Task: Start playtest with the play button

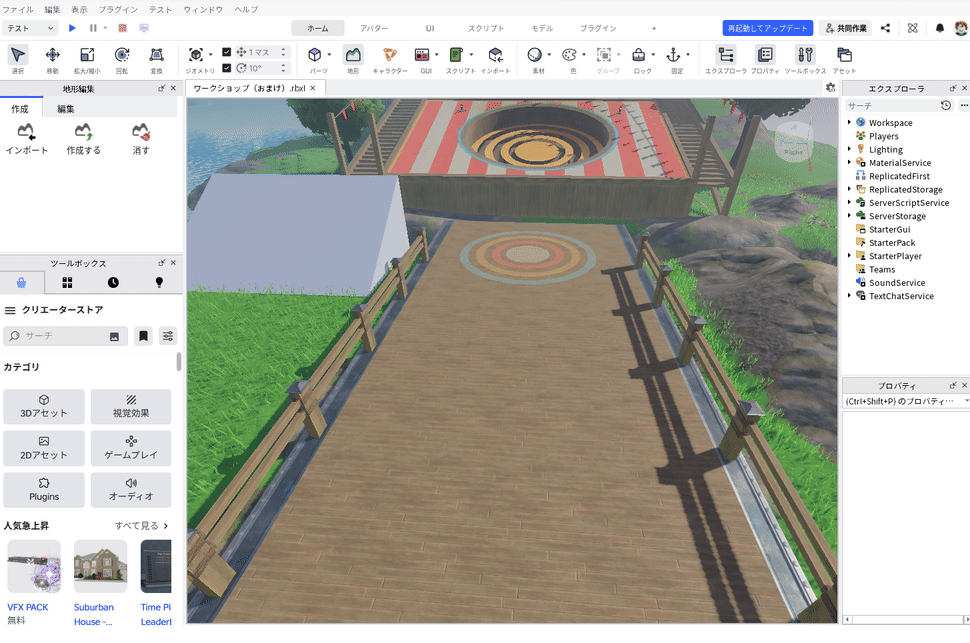Action: pos(72,28)
